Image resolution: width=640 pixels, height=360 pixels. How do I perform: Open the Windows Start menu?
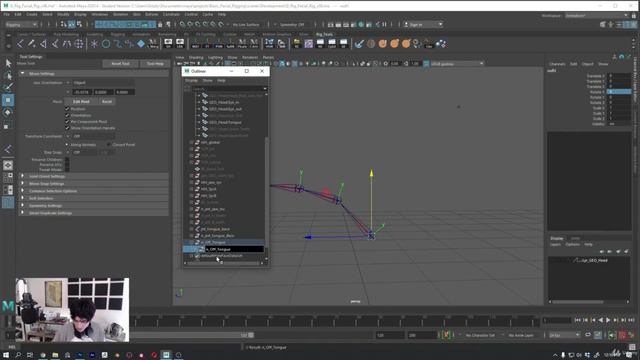click(6, 355)
